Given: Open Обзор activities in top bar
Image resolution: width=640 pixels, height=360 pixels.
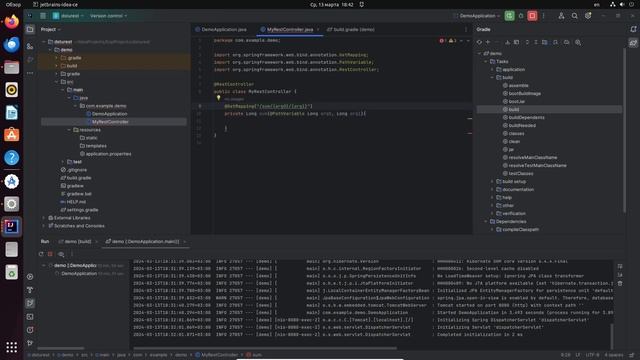Looking at the screenshot, I should 13,4.
